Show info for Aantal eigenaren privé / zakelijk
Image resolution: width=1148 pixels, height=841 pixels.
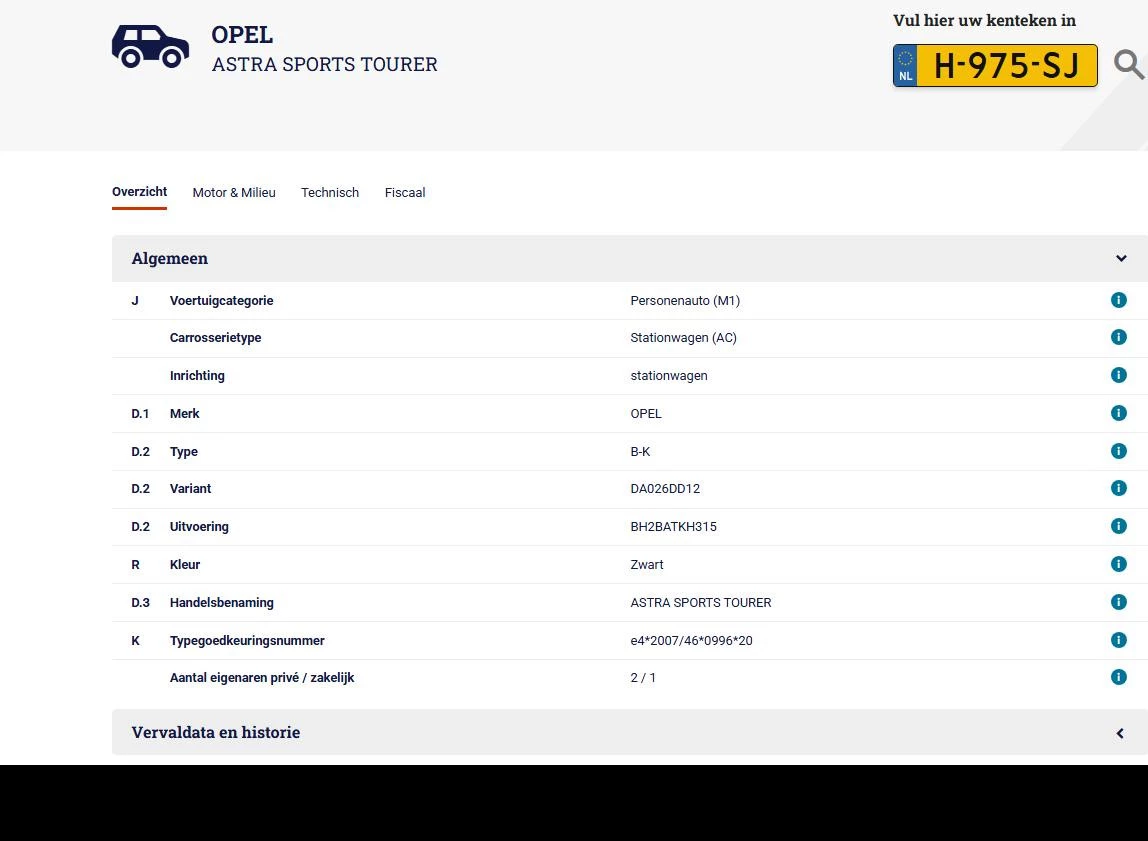(x=1119, y=677)
